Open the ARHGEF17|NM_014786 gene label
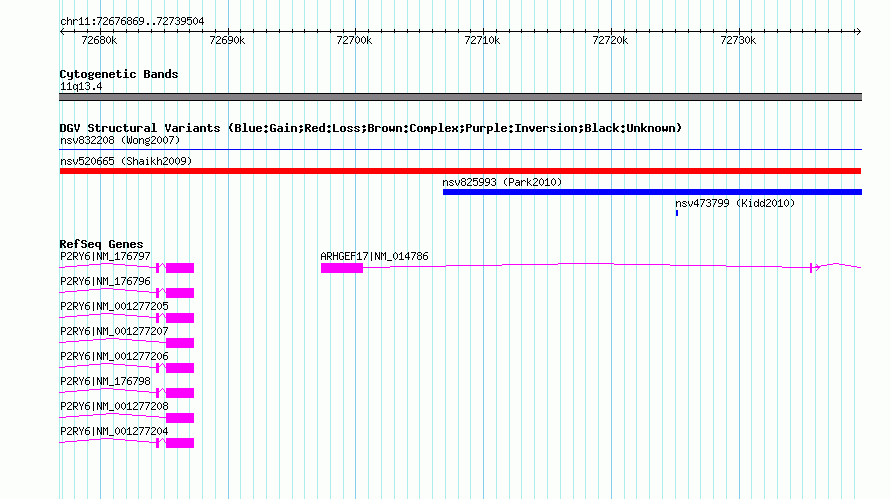The image size is (890, 499). [x=374, y=256]
